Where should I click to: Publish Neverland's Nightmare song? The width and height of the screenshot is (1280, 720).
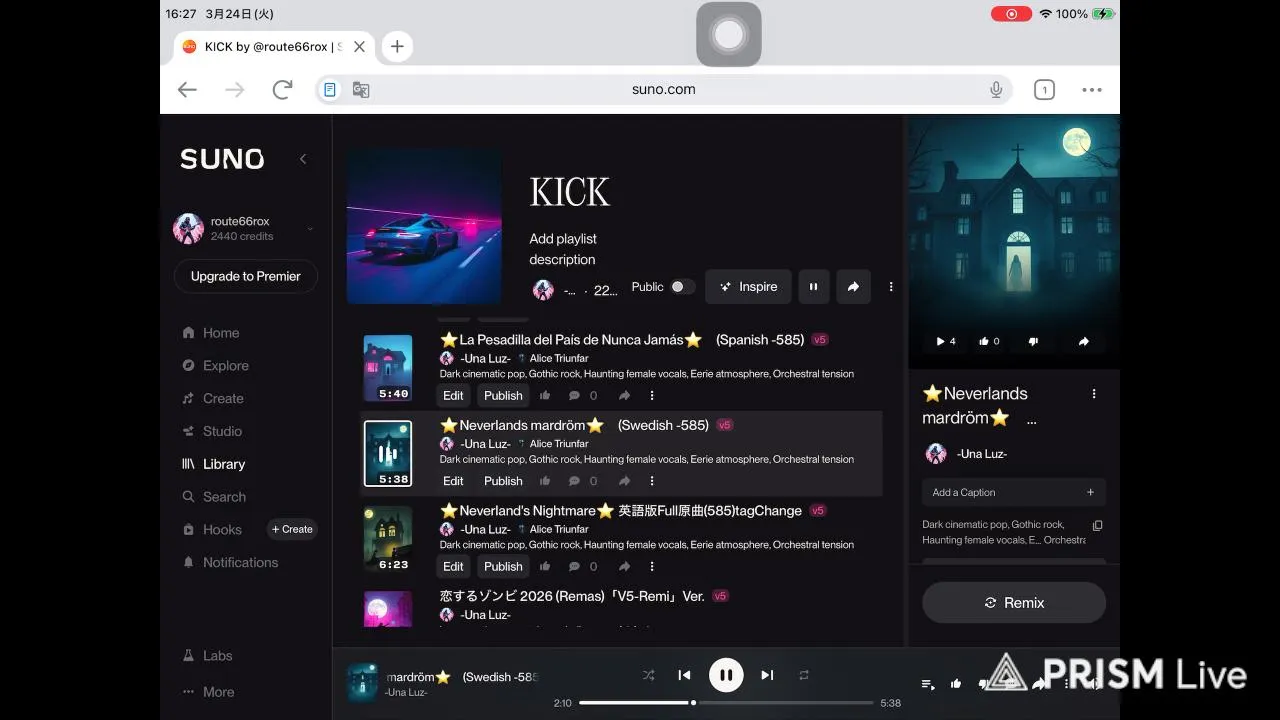tap(503, 567)
